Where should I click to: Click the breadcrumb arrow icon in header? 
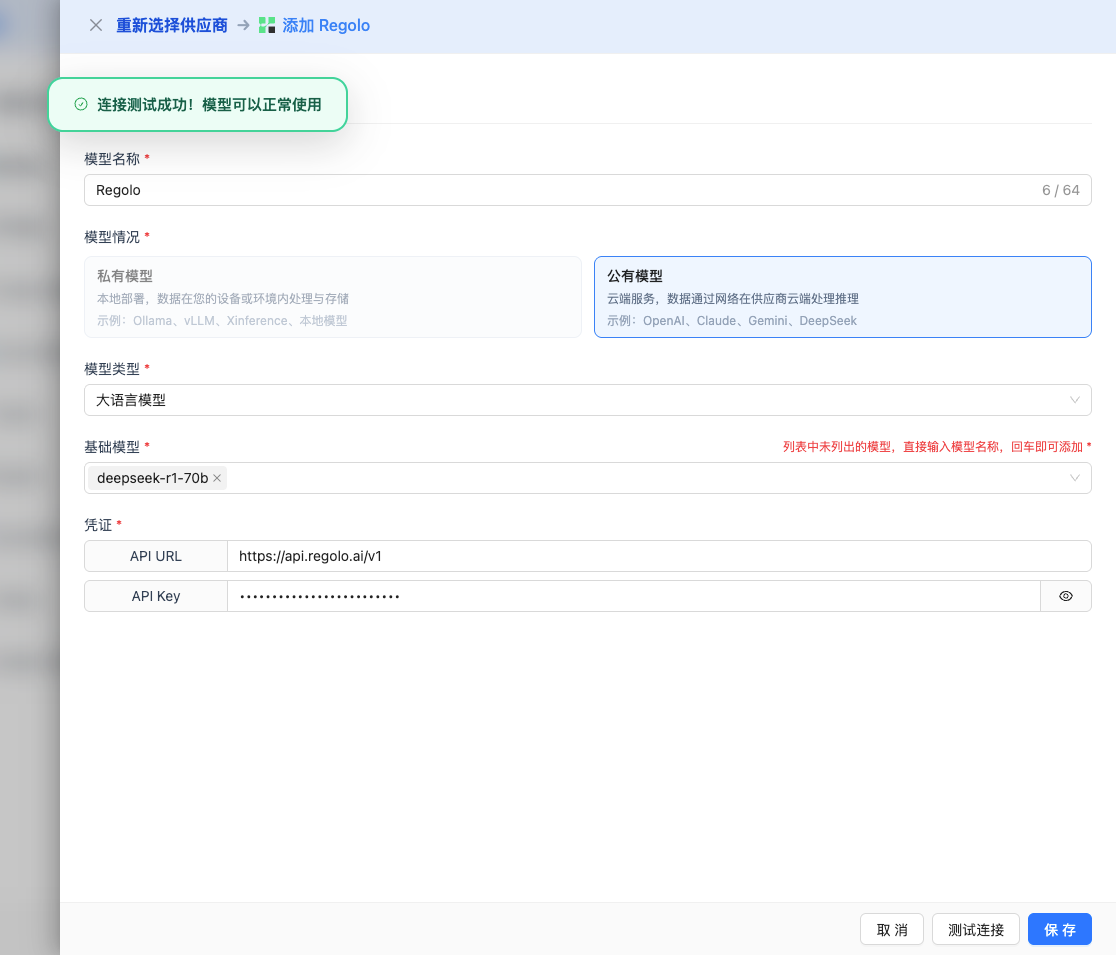243,26
